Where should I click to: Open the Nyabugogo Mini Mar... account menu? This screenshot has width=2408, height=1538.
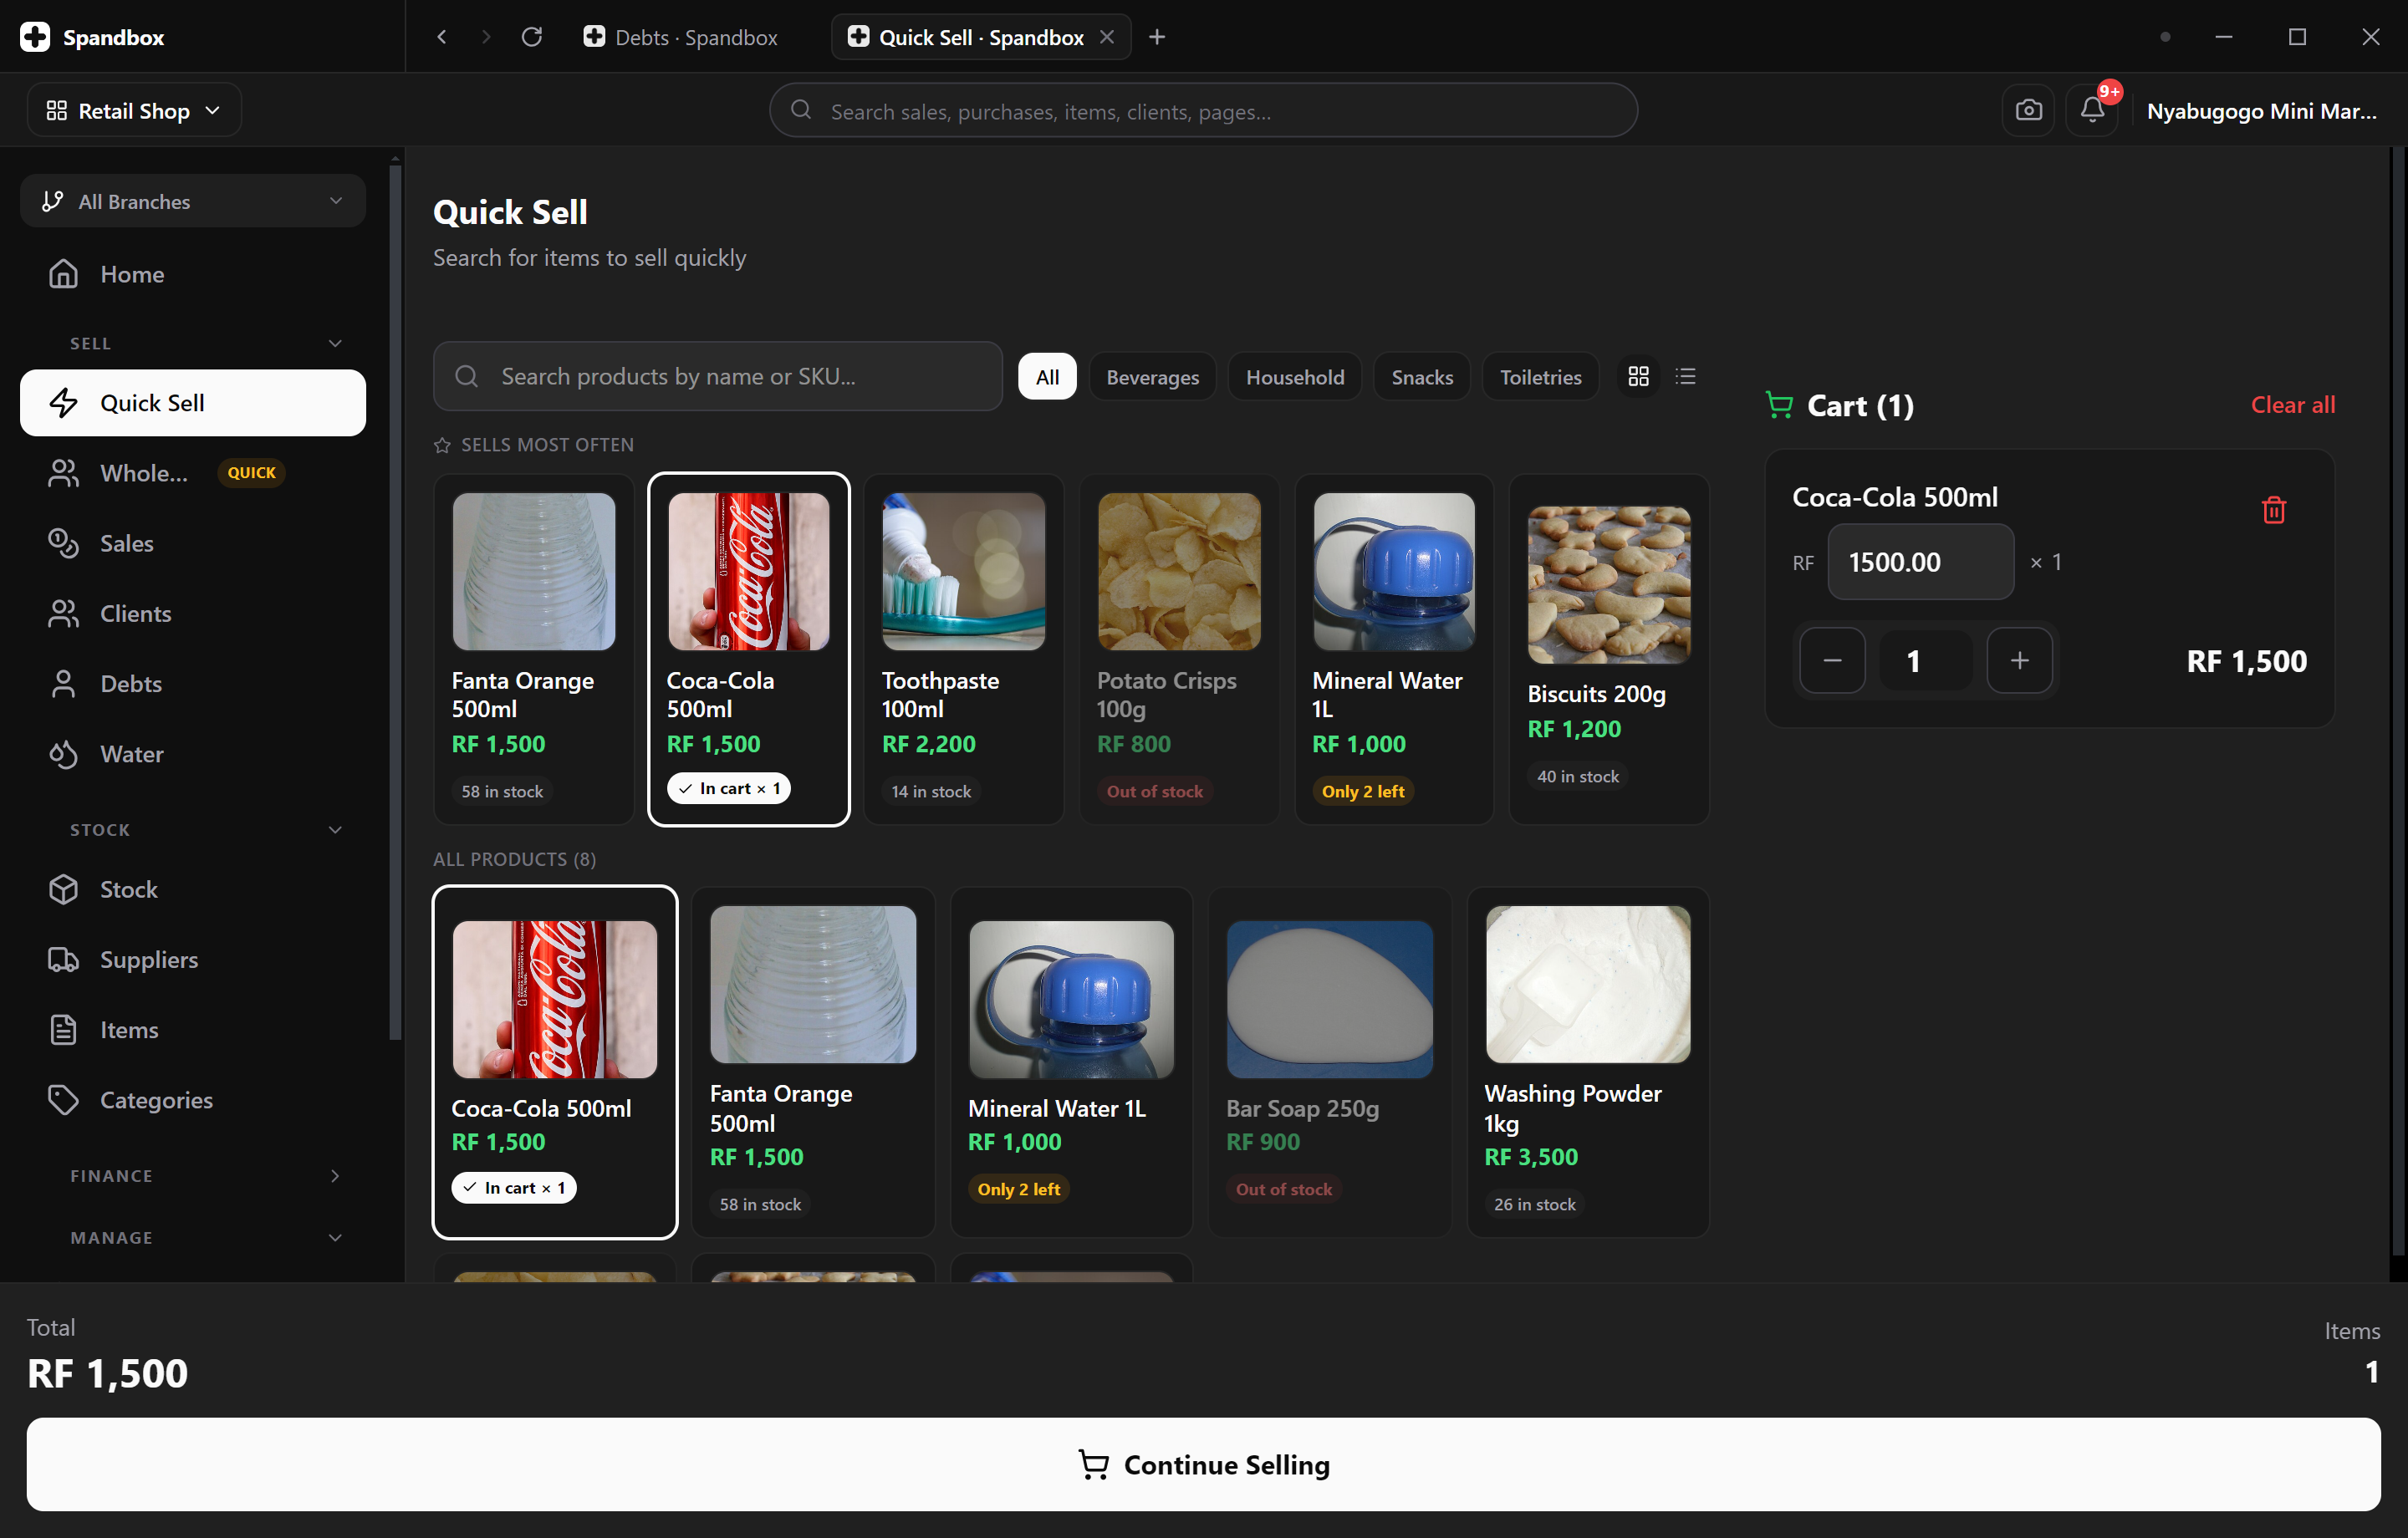pos(2261,110)
